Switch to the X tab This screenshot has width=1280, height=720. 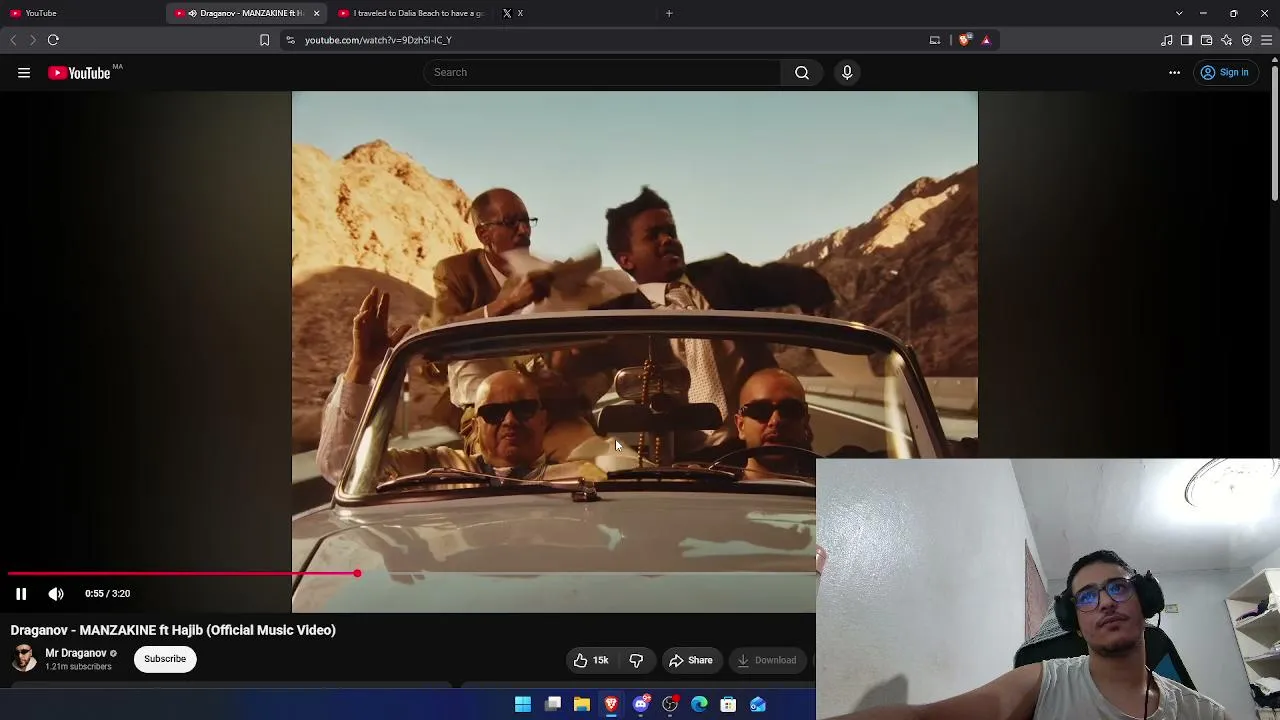click(x=575, y=13)
